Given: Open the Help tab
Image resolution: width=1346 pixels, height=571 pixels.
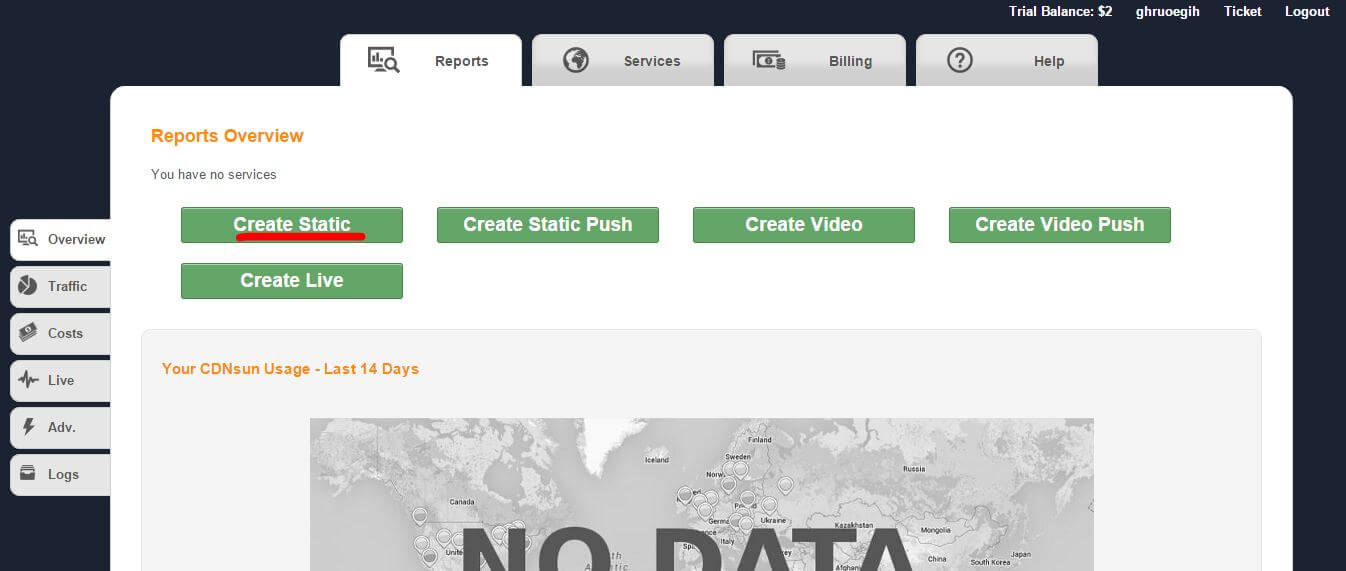Looking at the screenshot, I should 1007,60.
